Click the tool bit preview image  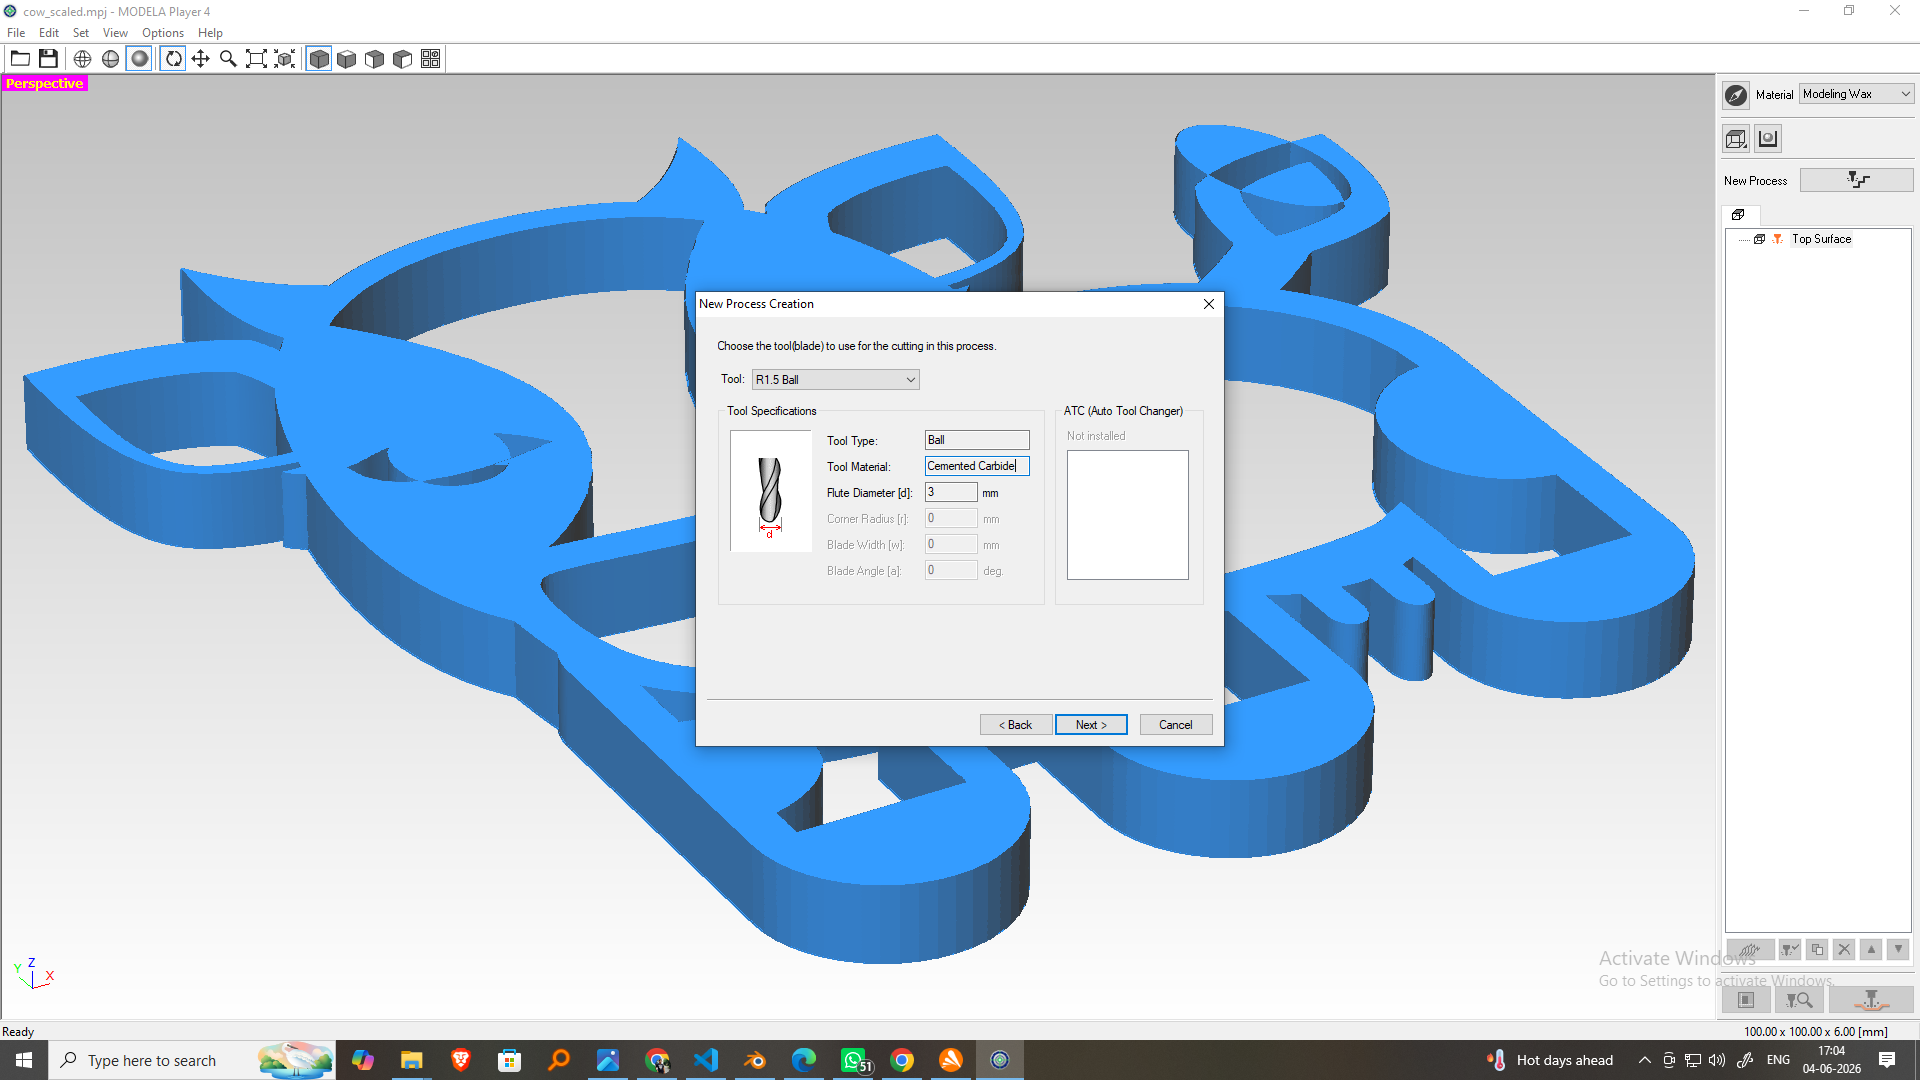(x=770, y=491)
